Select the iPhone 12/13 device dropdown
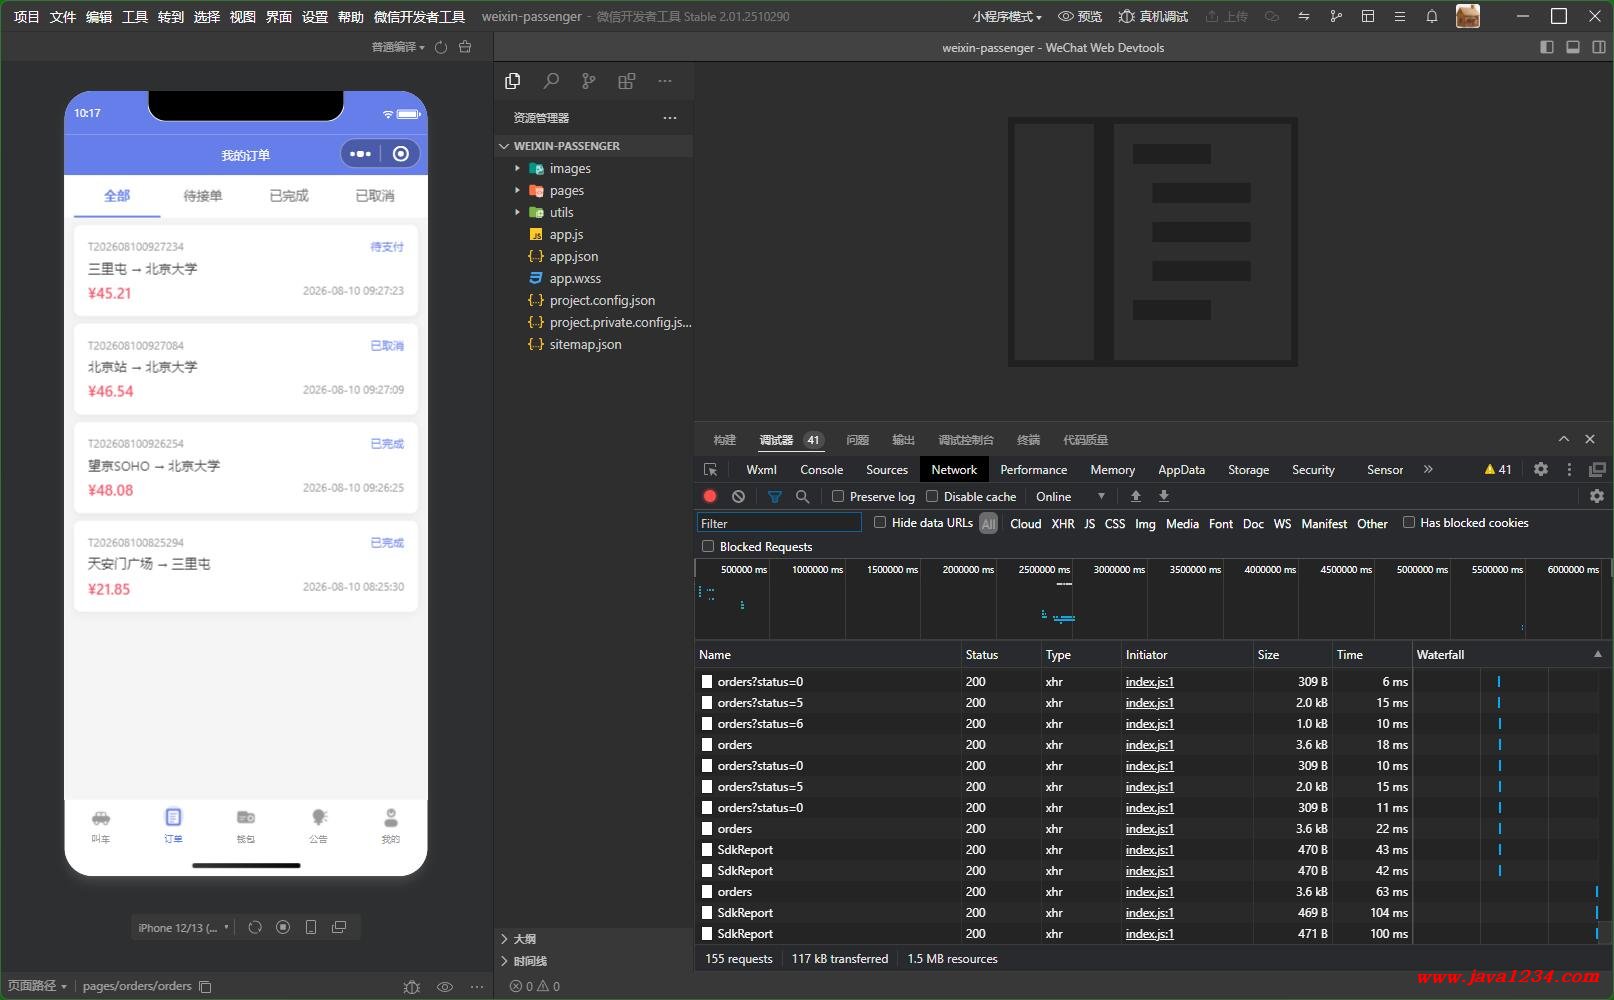Image resolution: width=1614 pixels, height=1000 pixels. click(184, 928)
